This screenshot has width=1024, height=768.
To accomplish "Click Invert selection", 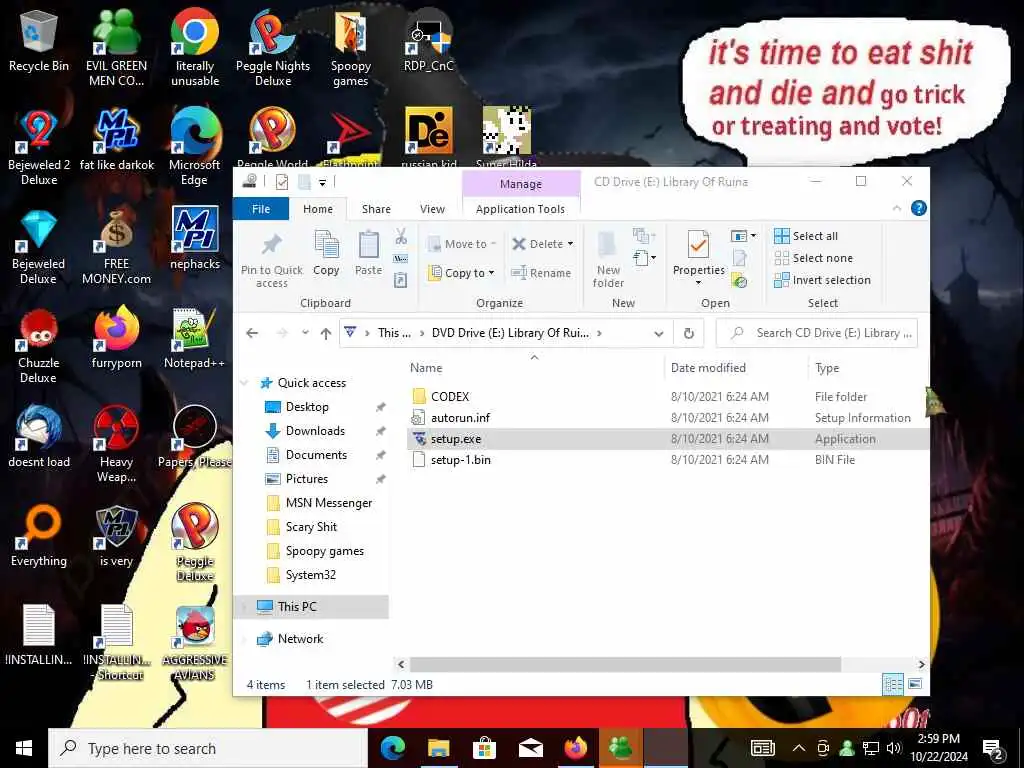I will [x=822, y=280].
